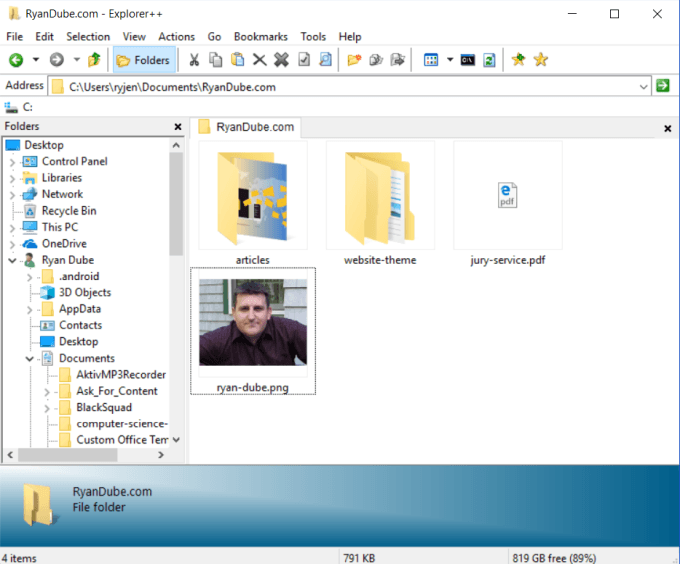Open Properties from toolbar icon

(304, 60)
